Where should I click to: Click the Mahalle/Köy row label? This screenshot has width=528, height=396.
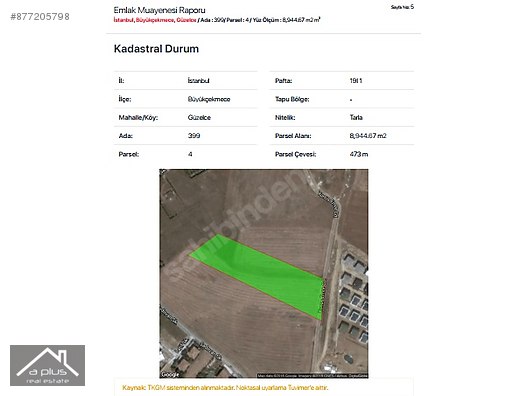(x=138, y=118)
